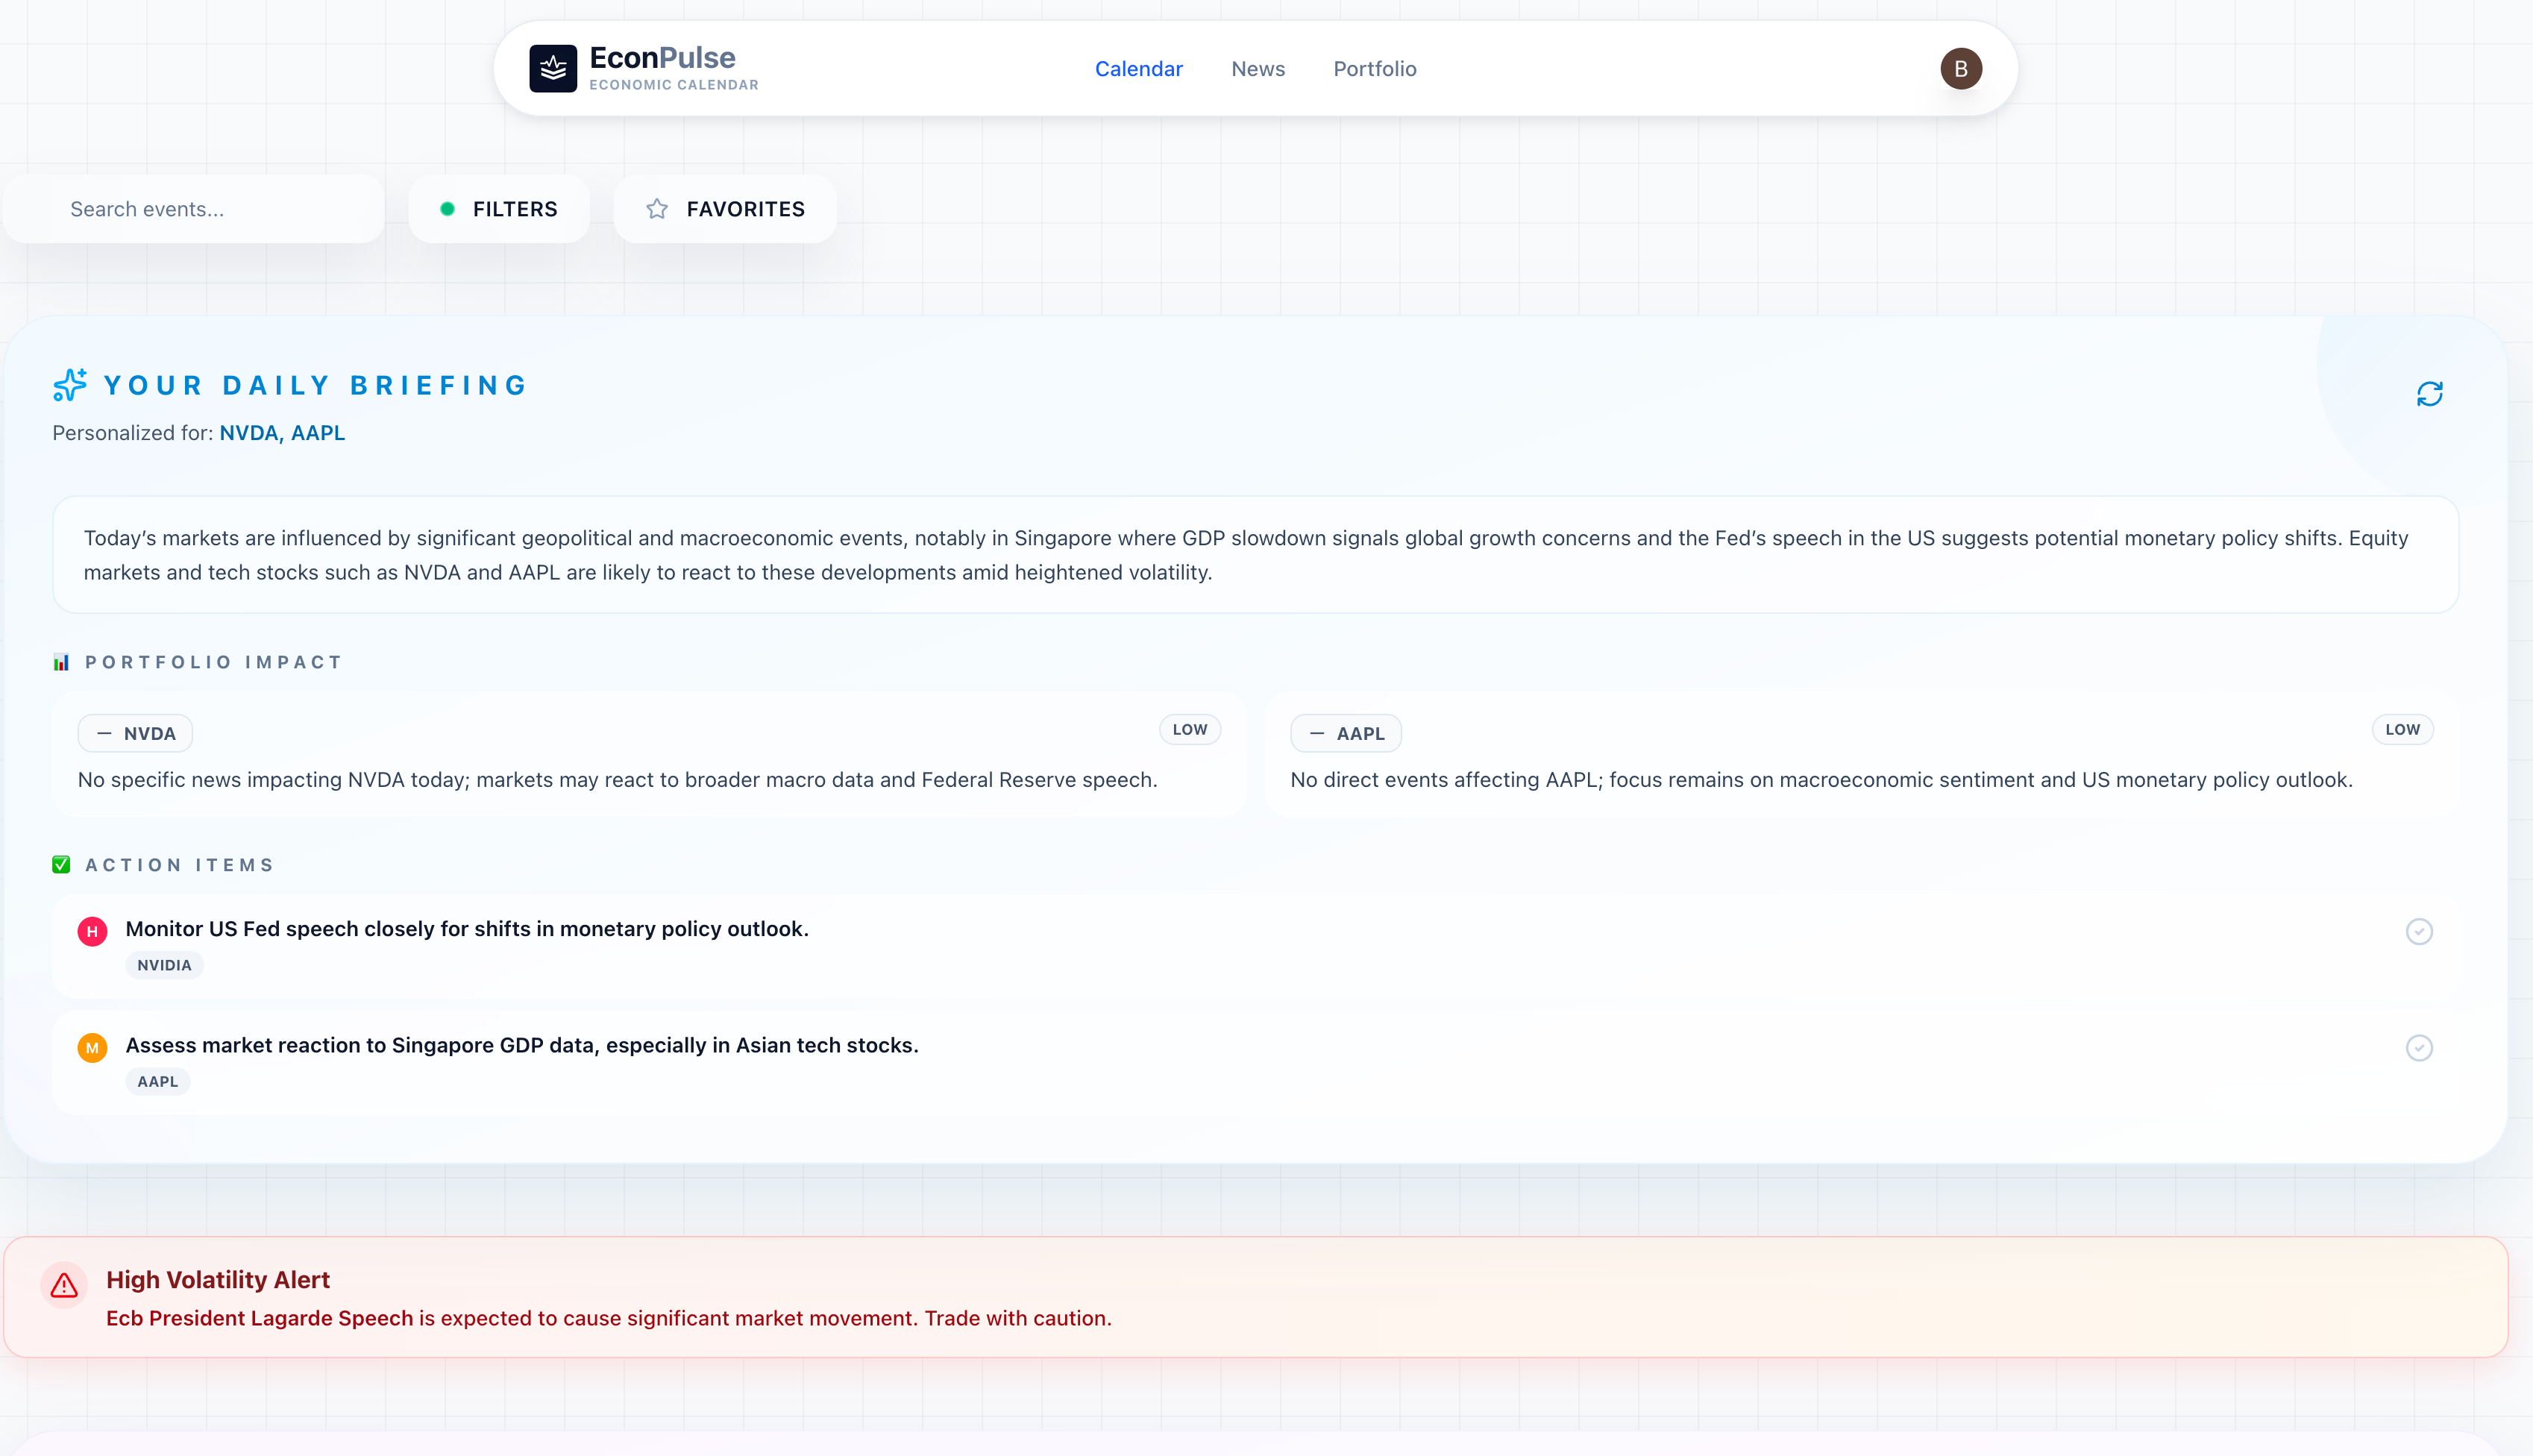Click the Favorites star icon
This screenshot has width=2533, height=1456.
pyautogui.click(x=657, y=209)
